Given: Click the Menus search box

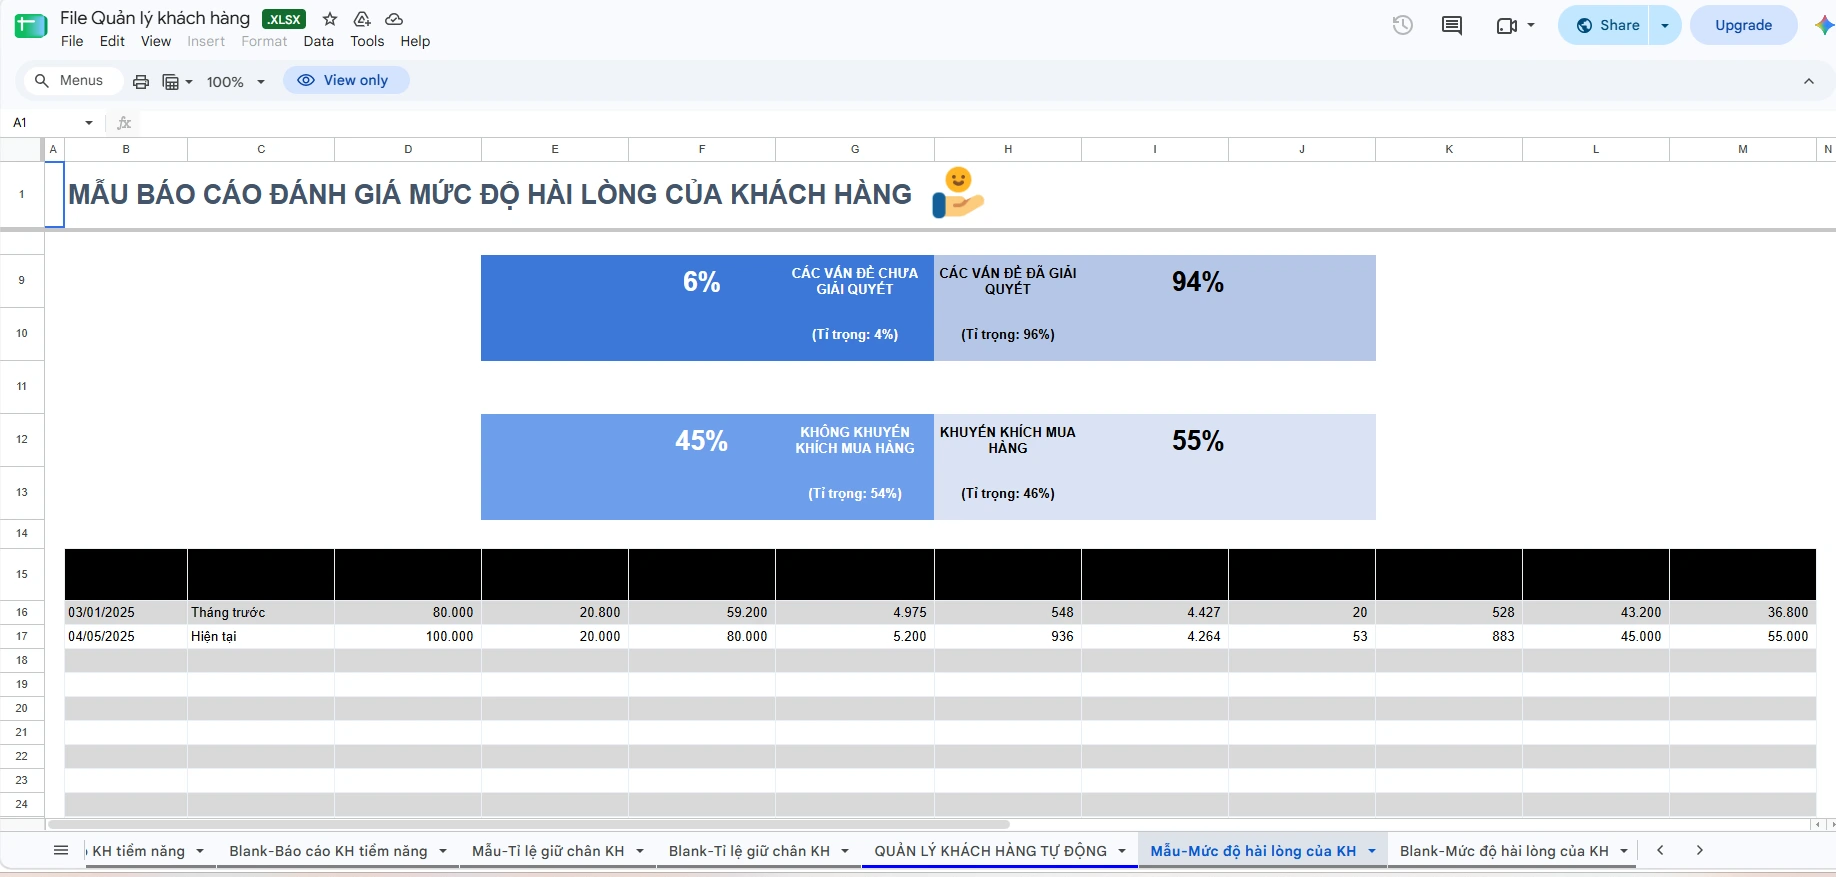Looking at the screenshot, I should (x=72, y=80).
